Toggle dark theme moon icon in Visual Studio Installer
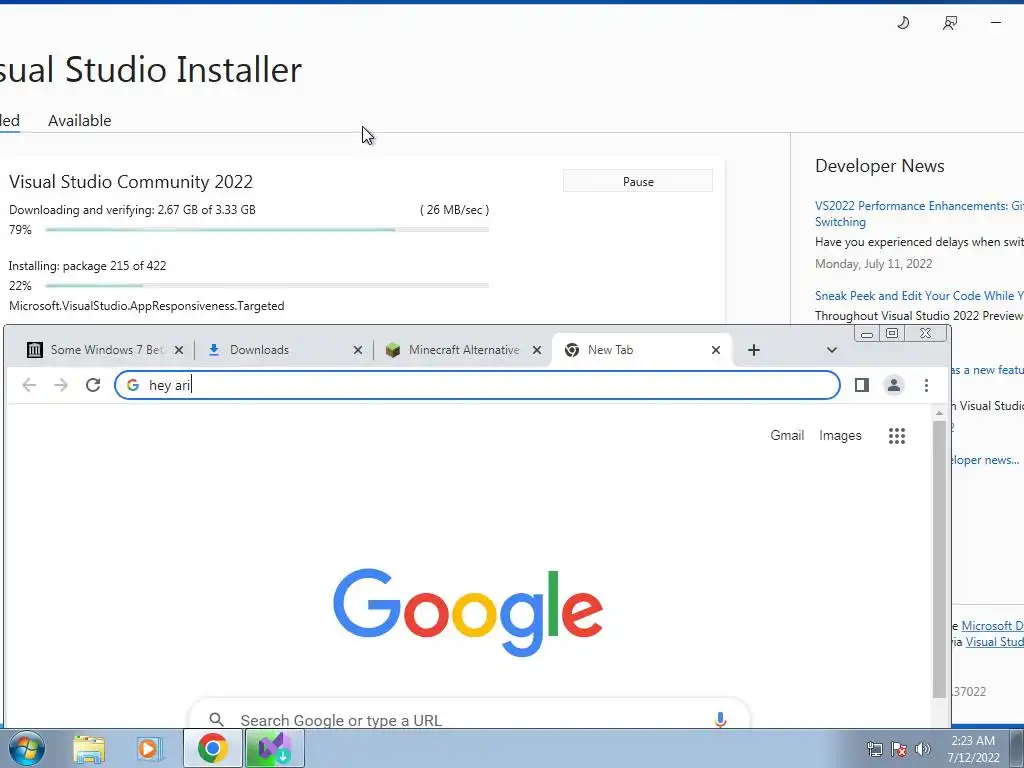The width and height of the screenshot is (1024, 768). pos(903,23)
